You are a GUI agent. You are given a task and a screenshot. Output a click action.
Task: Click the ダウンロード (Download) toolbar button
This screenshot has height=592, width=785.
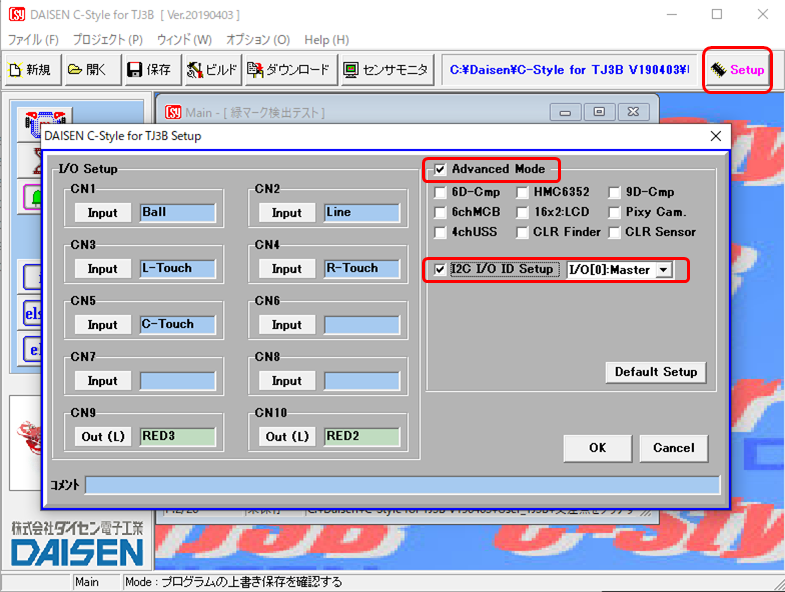291,70
